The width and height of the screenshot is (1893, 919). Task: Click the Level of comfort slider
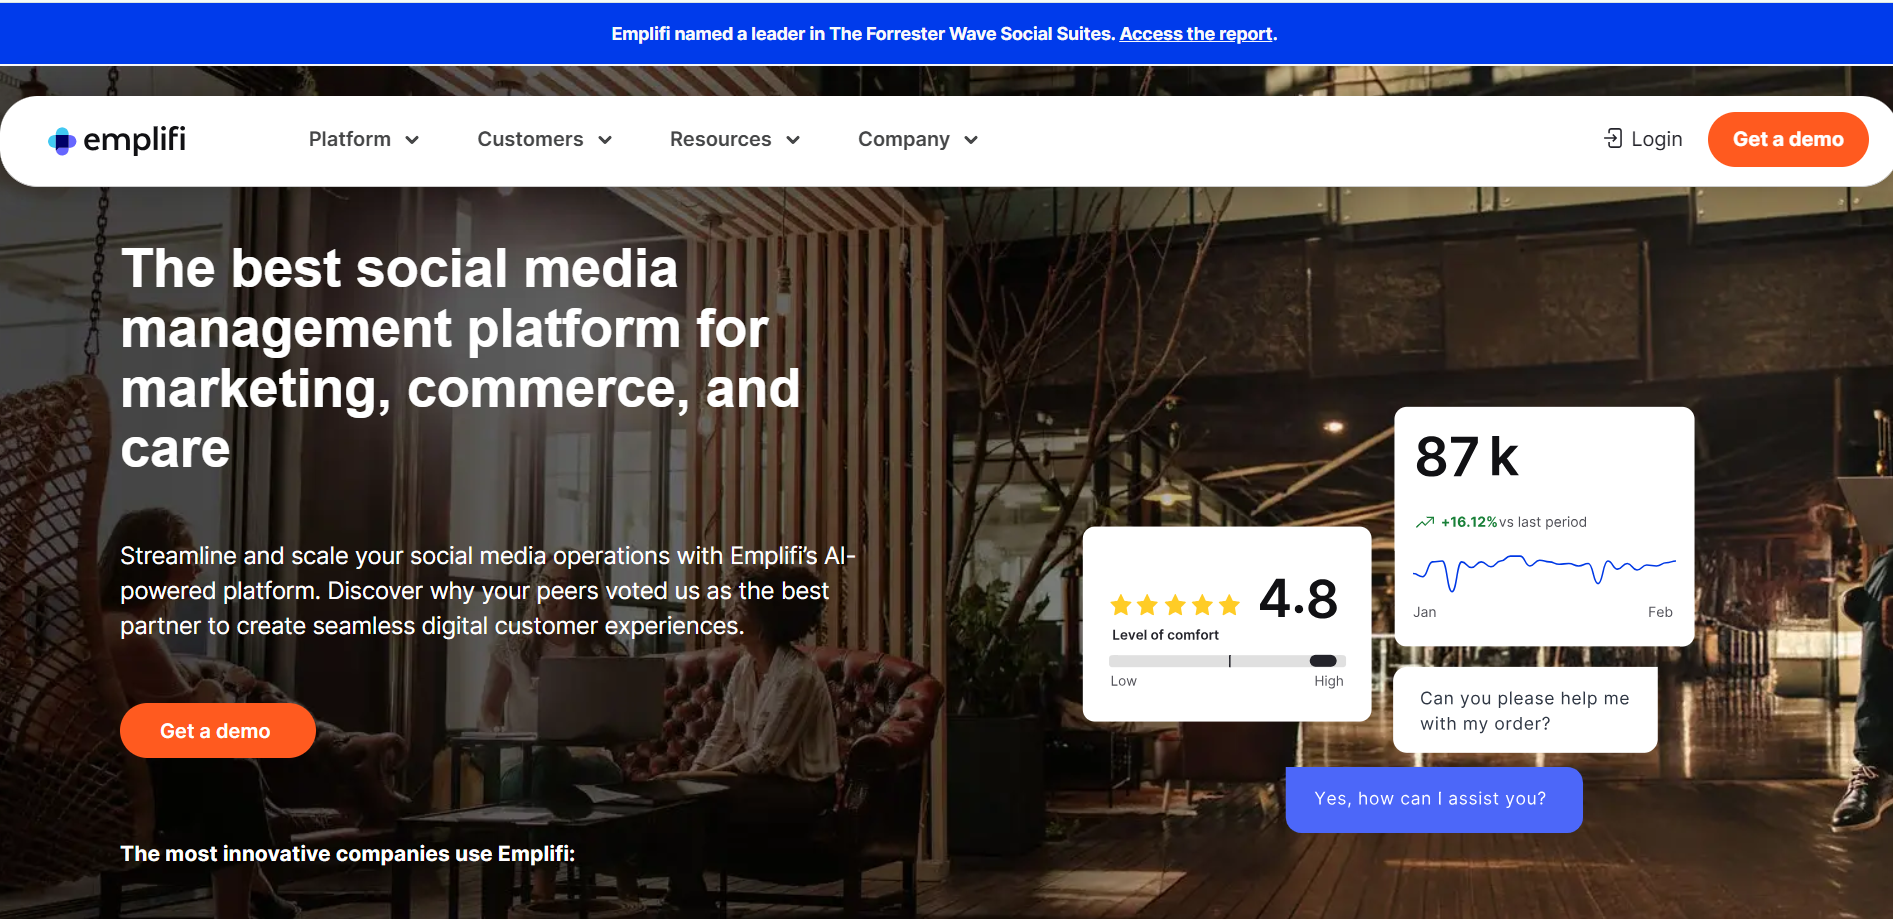point(1227,661)
